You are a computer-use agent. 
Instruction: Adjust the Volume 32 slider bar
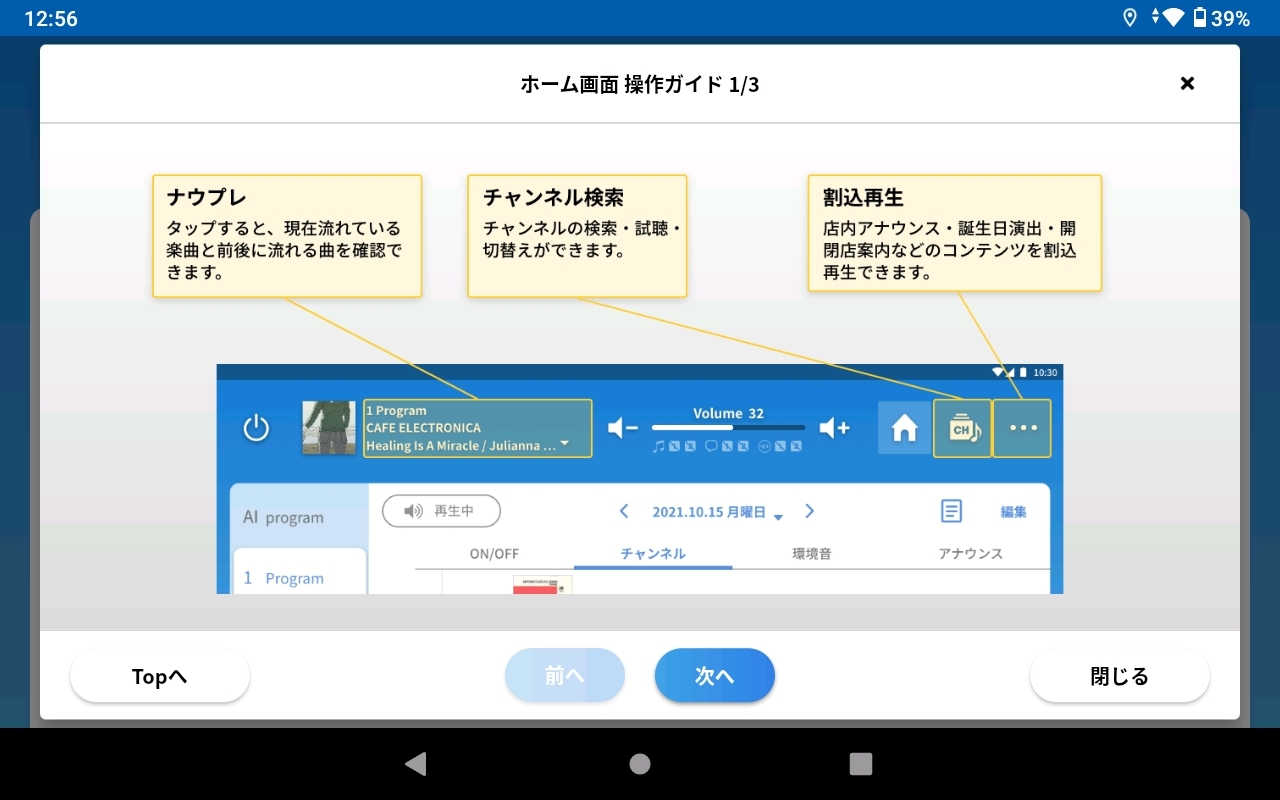tap(728, 428)
